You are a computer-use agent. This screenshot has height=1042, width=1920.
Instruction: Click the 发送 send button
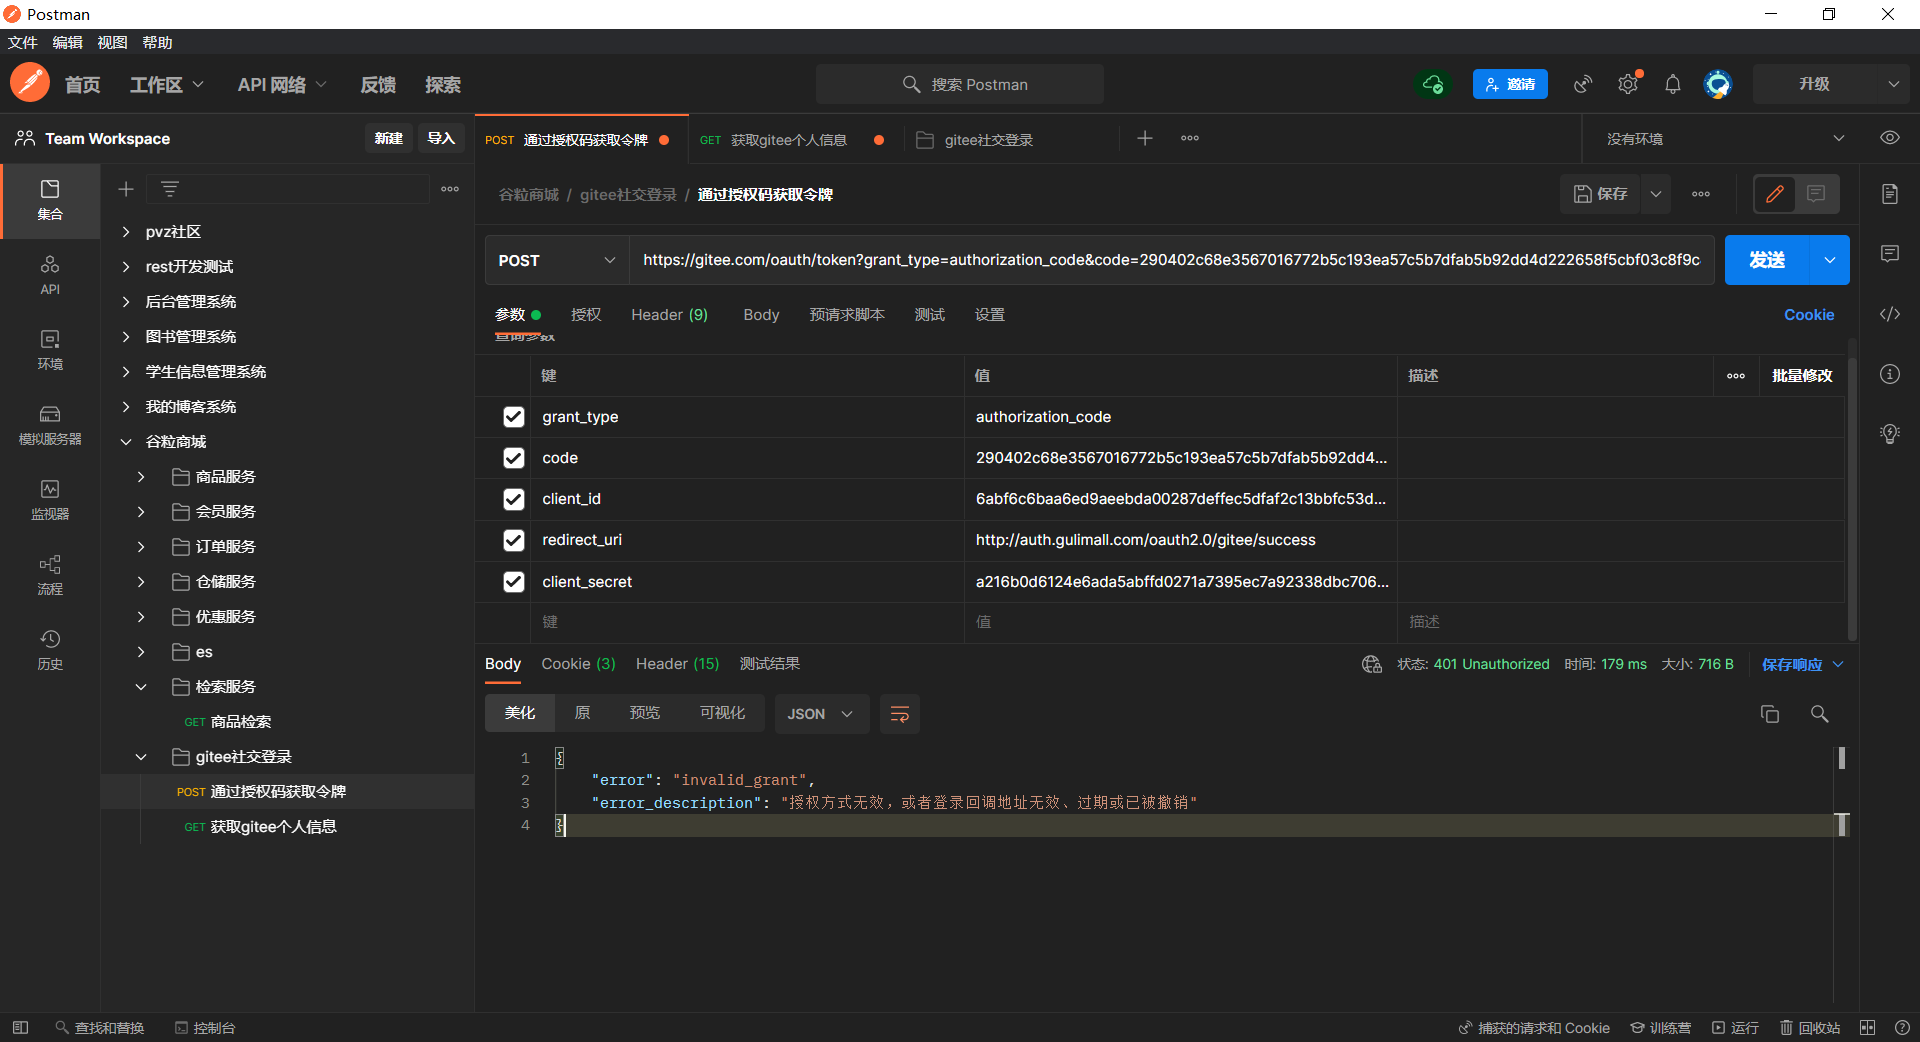tap(1767, 260)
